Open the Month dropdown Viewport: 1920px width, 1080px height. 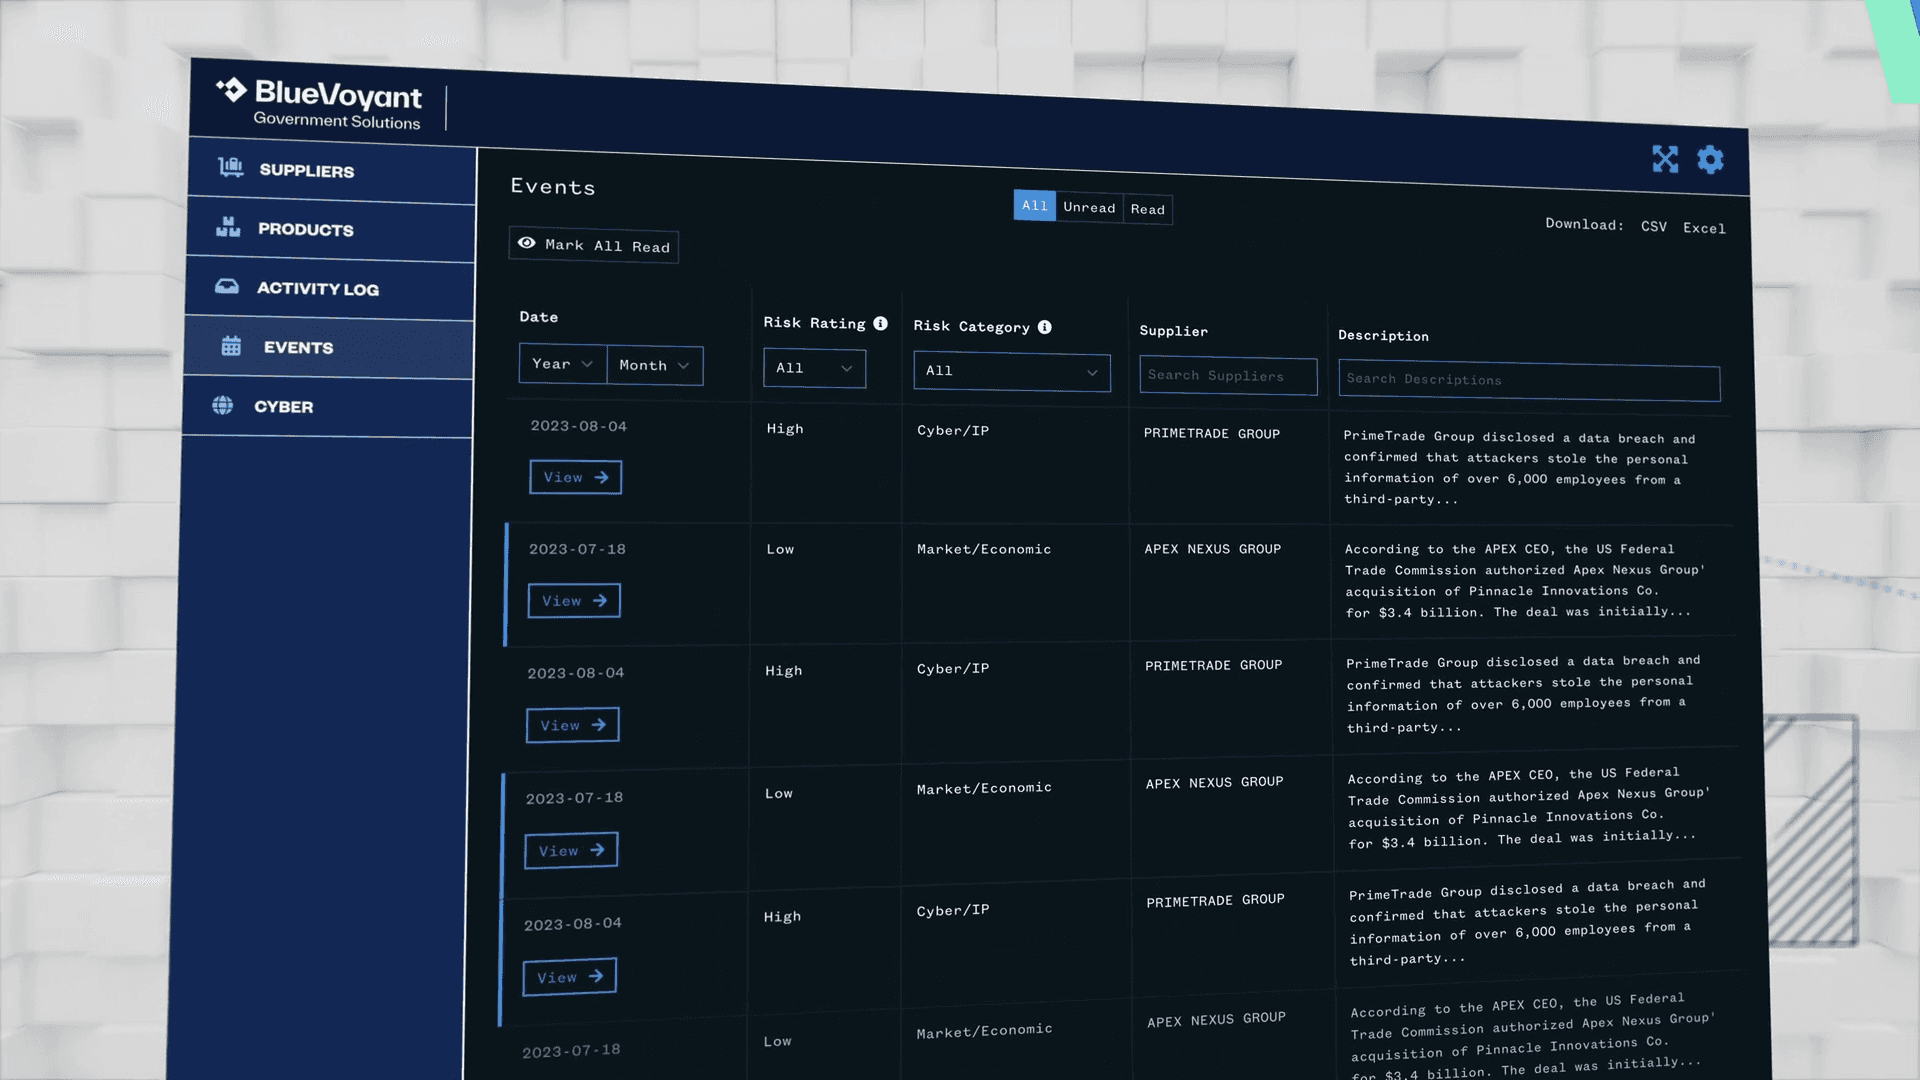tap(654, 365)
